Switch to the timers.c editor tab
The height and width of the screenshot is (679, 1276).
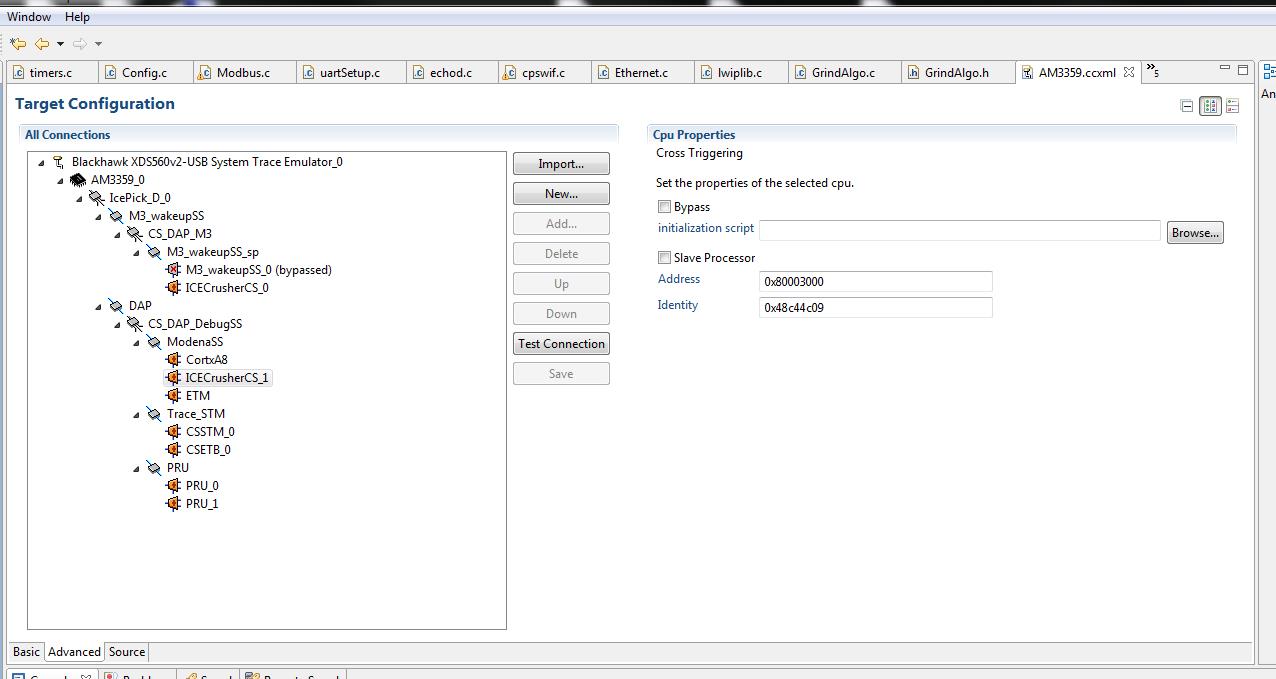tap(50, 72)
